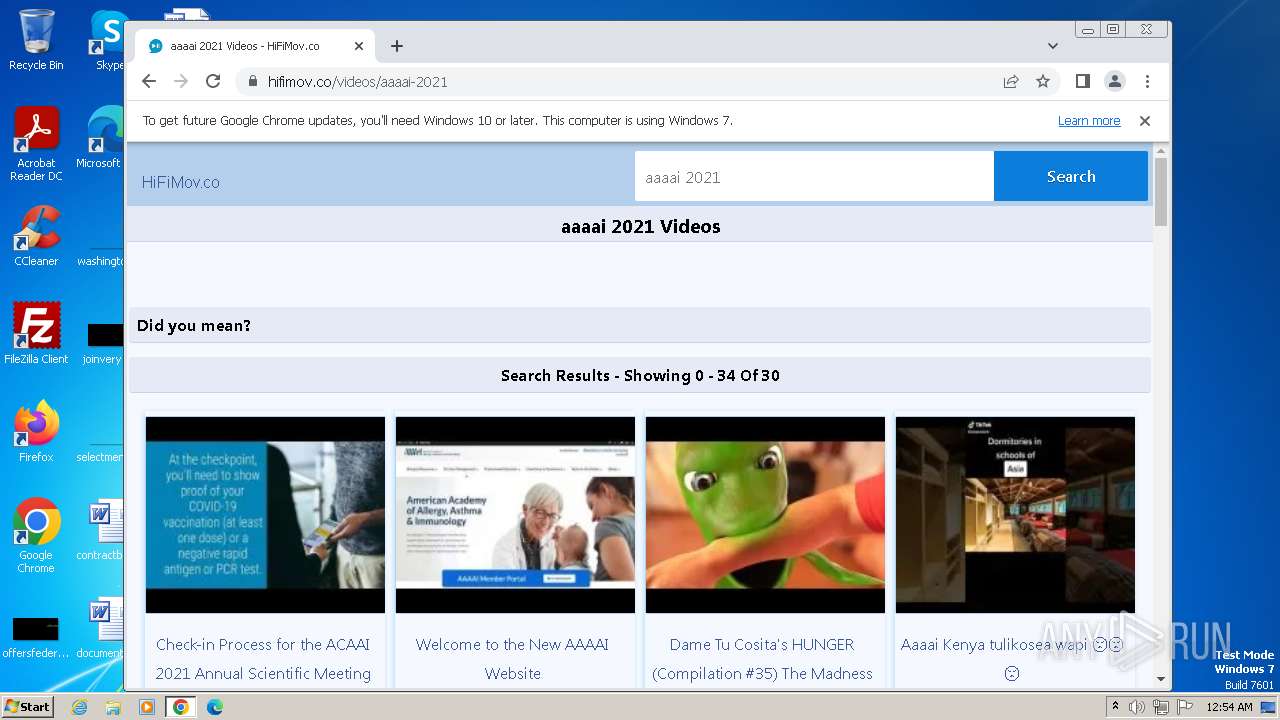This screenshot has width=1280, height=720.
Task: Click Welcome to the New AAAAI Website title
Action: 512,659
